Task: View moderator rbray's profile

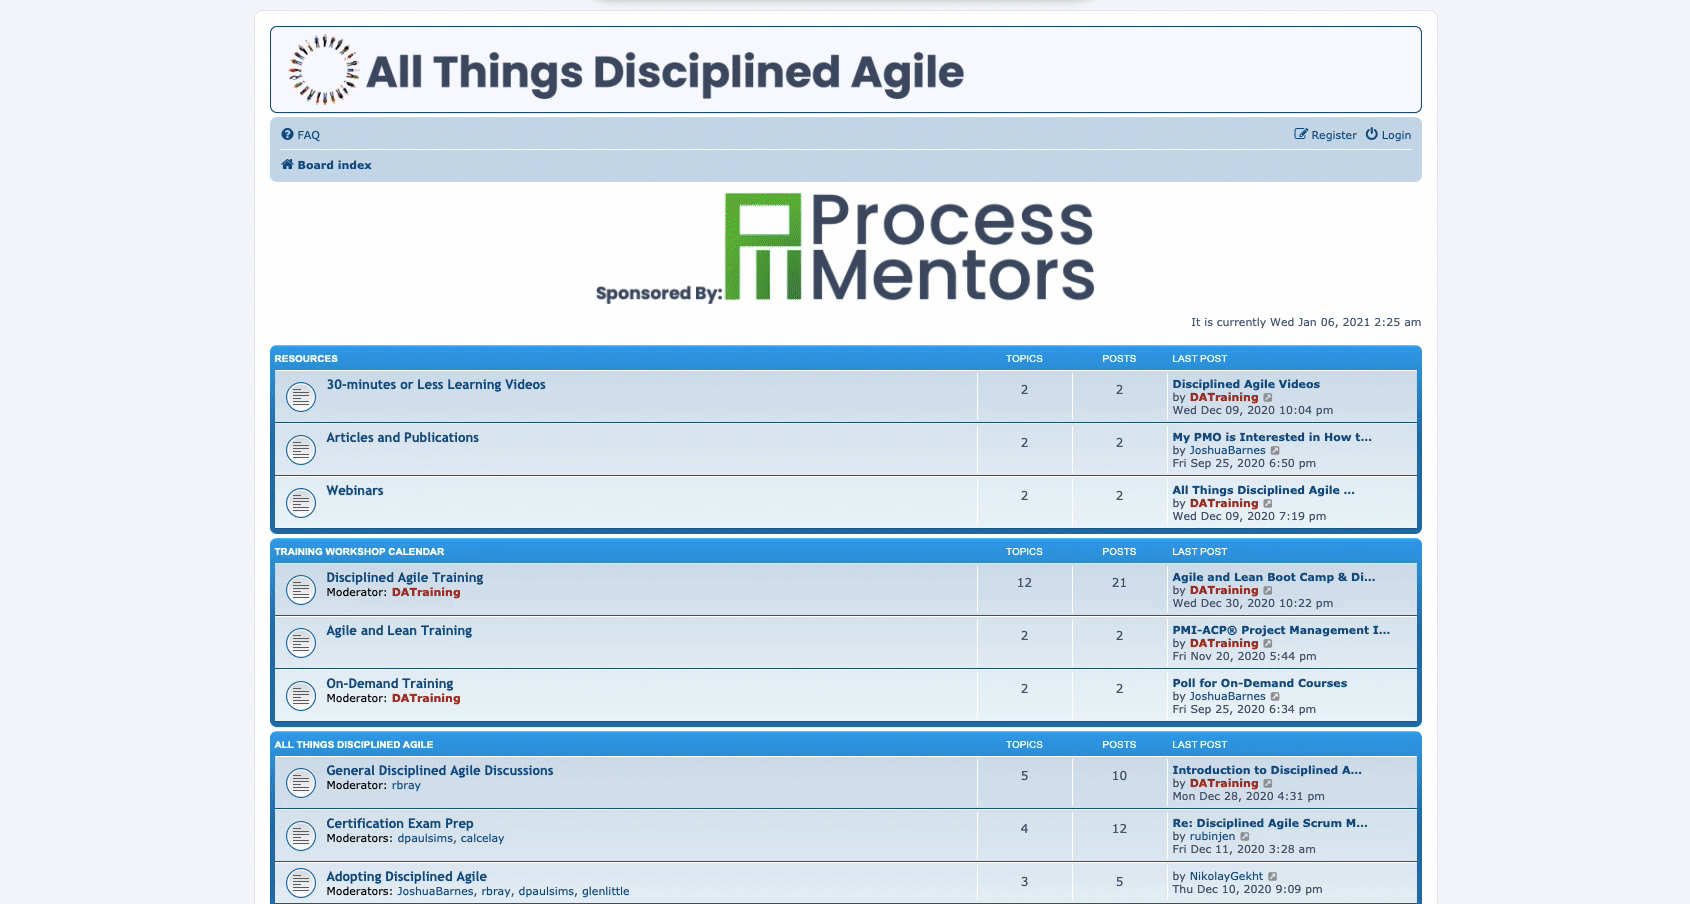Action: 406,786
